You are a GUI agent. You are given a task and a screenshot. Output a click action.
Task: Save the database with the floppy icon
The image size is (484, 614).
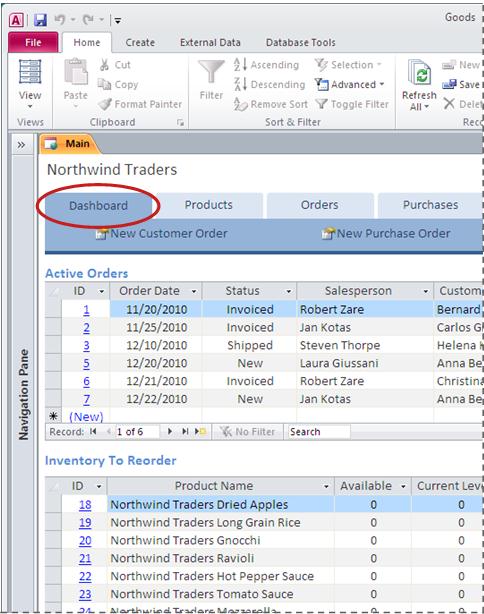(x=40, y=20)
